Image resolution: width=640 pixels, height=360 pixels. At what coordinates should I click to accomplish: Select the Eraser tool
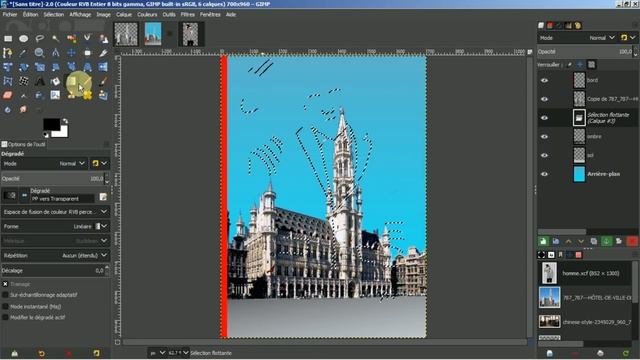click(8, 96)
